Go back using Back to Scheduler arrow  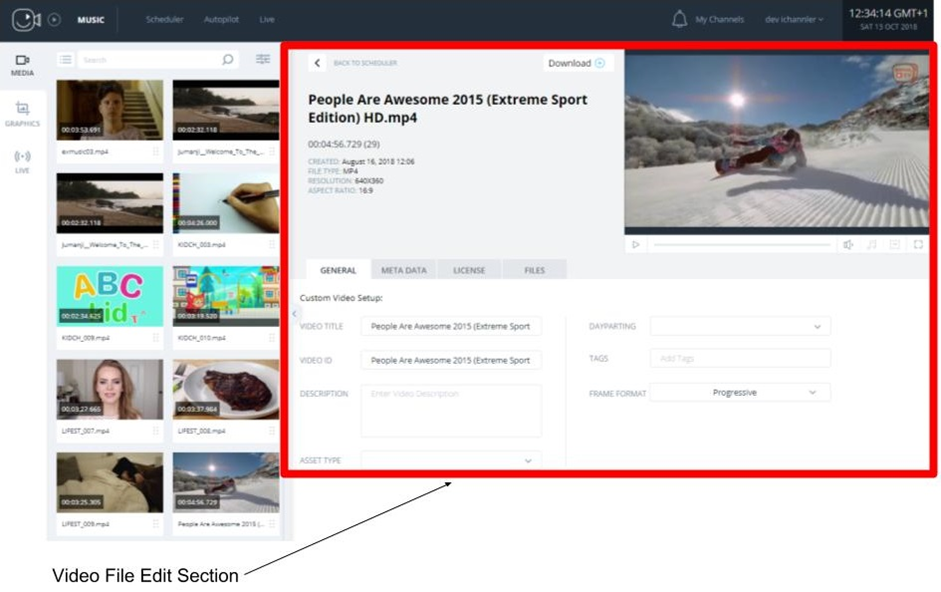(318, 63)
